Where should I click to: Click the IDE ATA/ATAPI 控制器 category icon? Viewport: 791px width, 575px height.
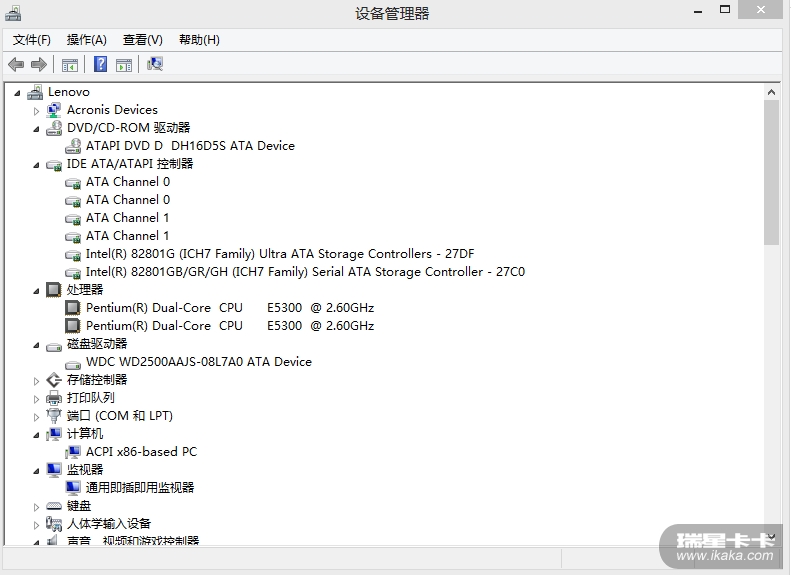coord(54,165)
